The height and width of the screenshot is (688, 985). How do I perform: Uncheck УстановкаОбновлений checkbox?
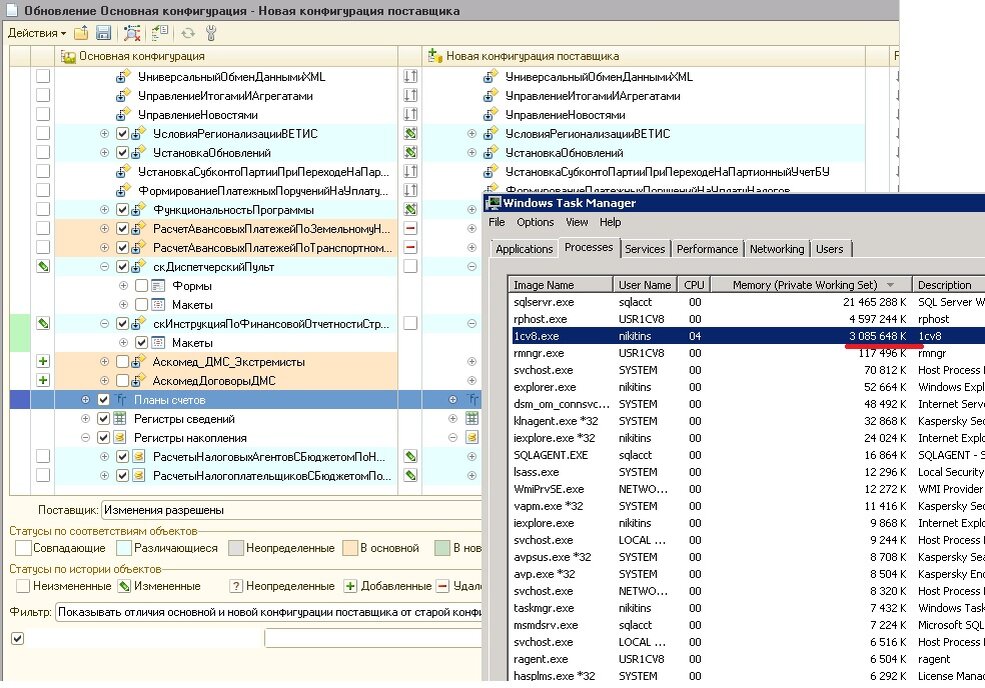pyautogui.click(x=122, y=152)
